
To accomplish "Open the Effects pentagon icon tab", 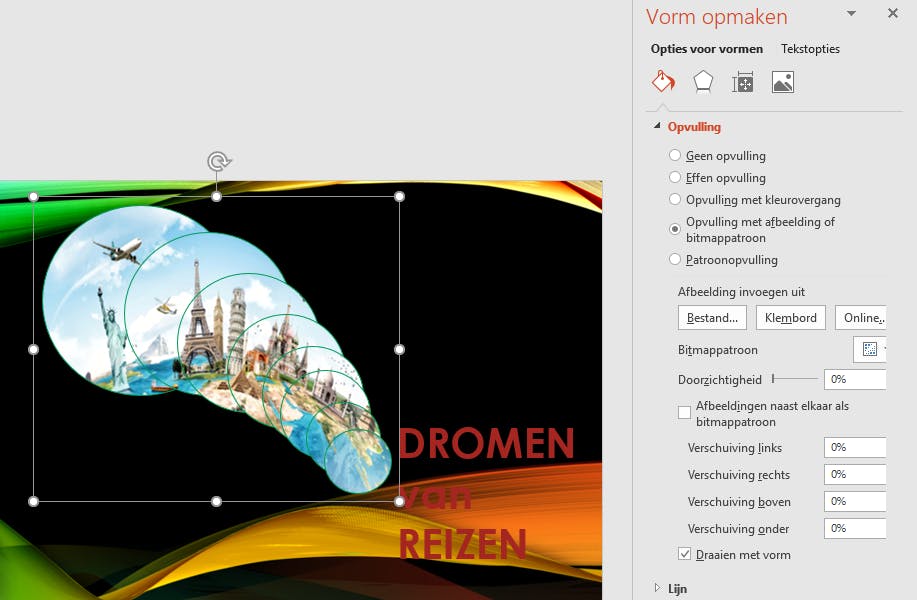I will pyautogui.click(x=703, y=82).
